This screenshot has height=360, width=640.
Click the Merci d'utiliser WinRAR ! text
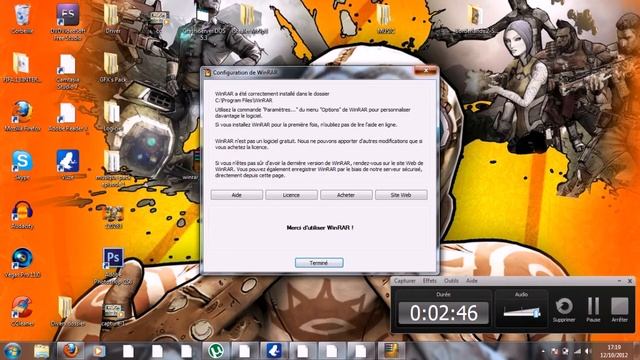(320, 228)
